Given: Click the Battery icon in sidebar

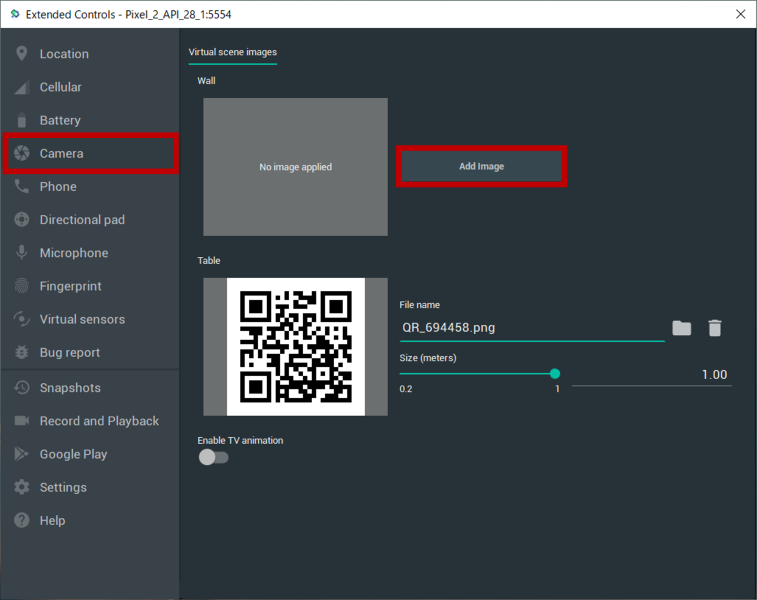Looking at the screenshot, I should click(x=21, y=120).
